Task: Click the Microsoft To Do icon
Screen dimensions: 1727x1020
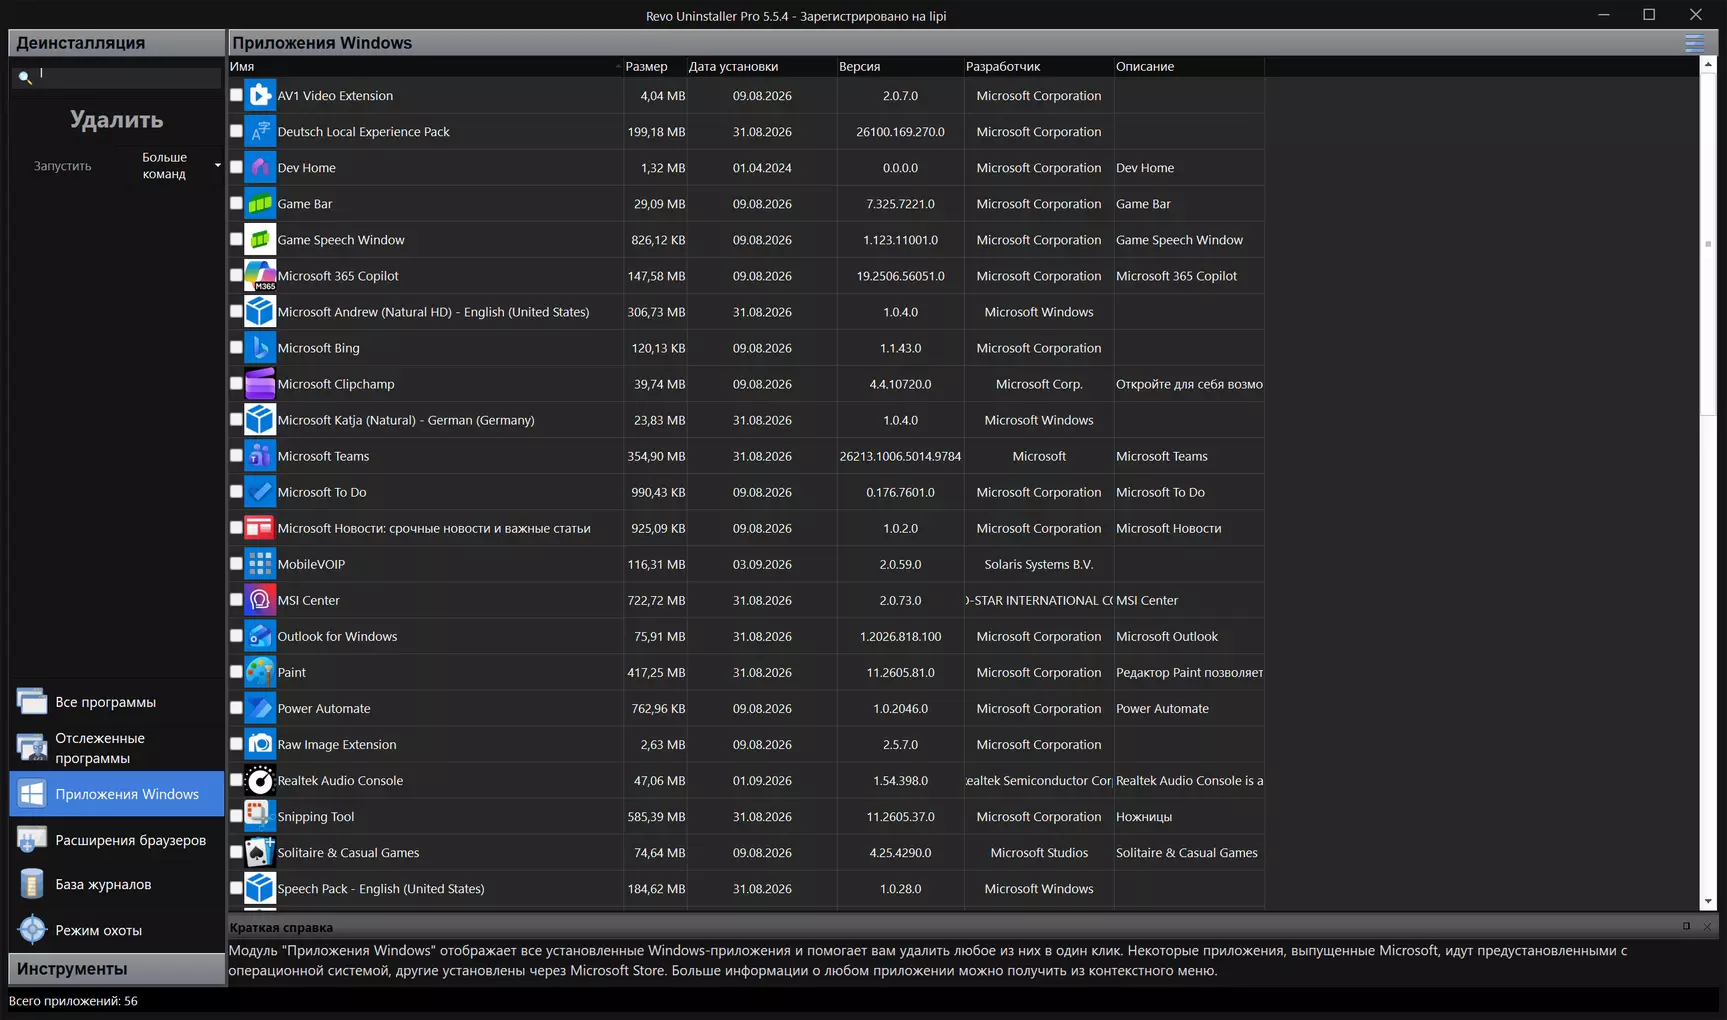Action: point(260,491)
